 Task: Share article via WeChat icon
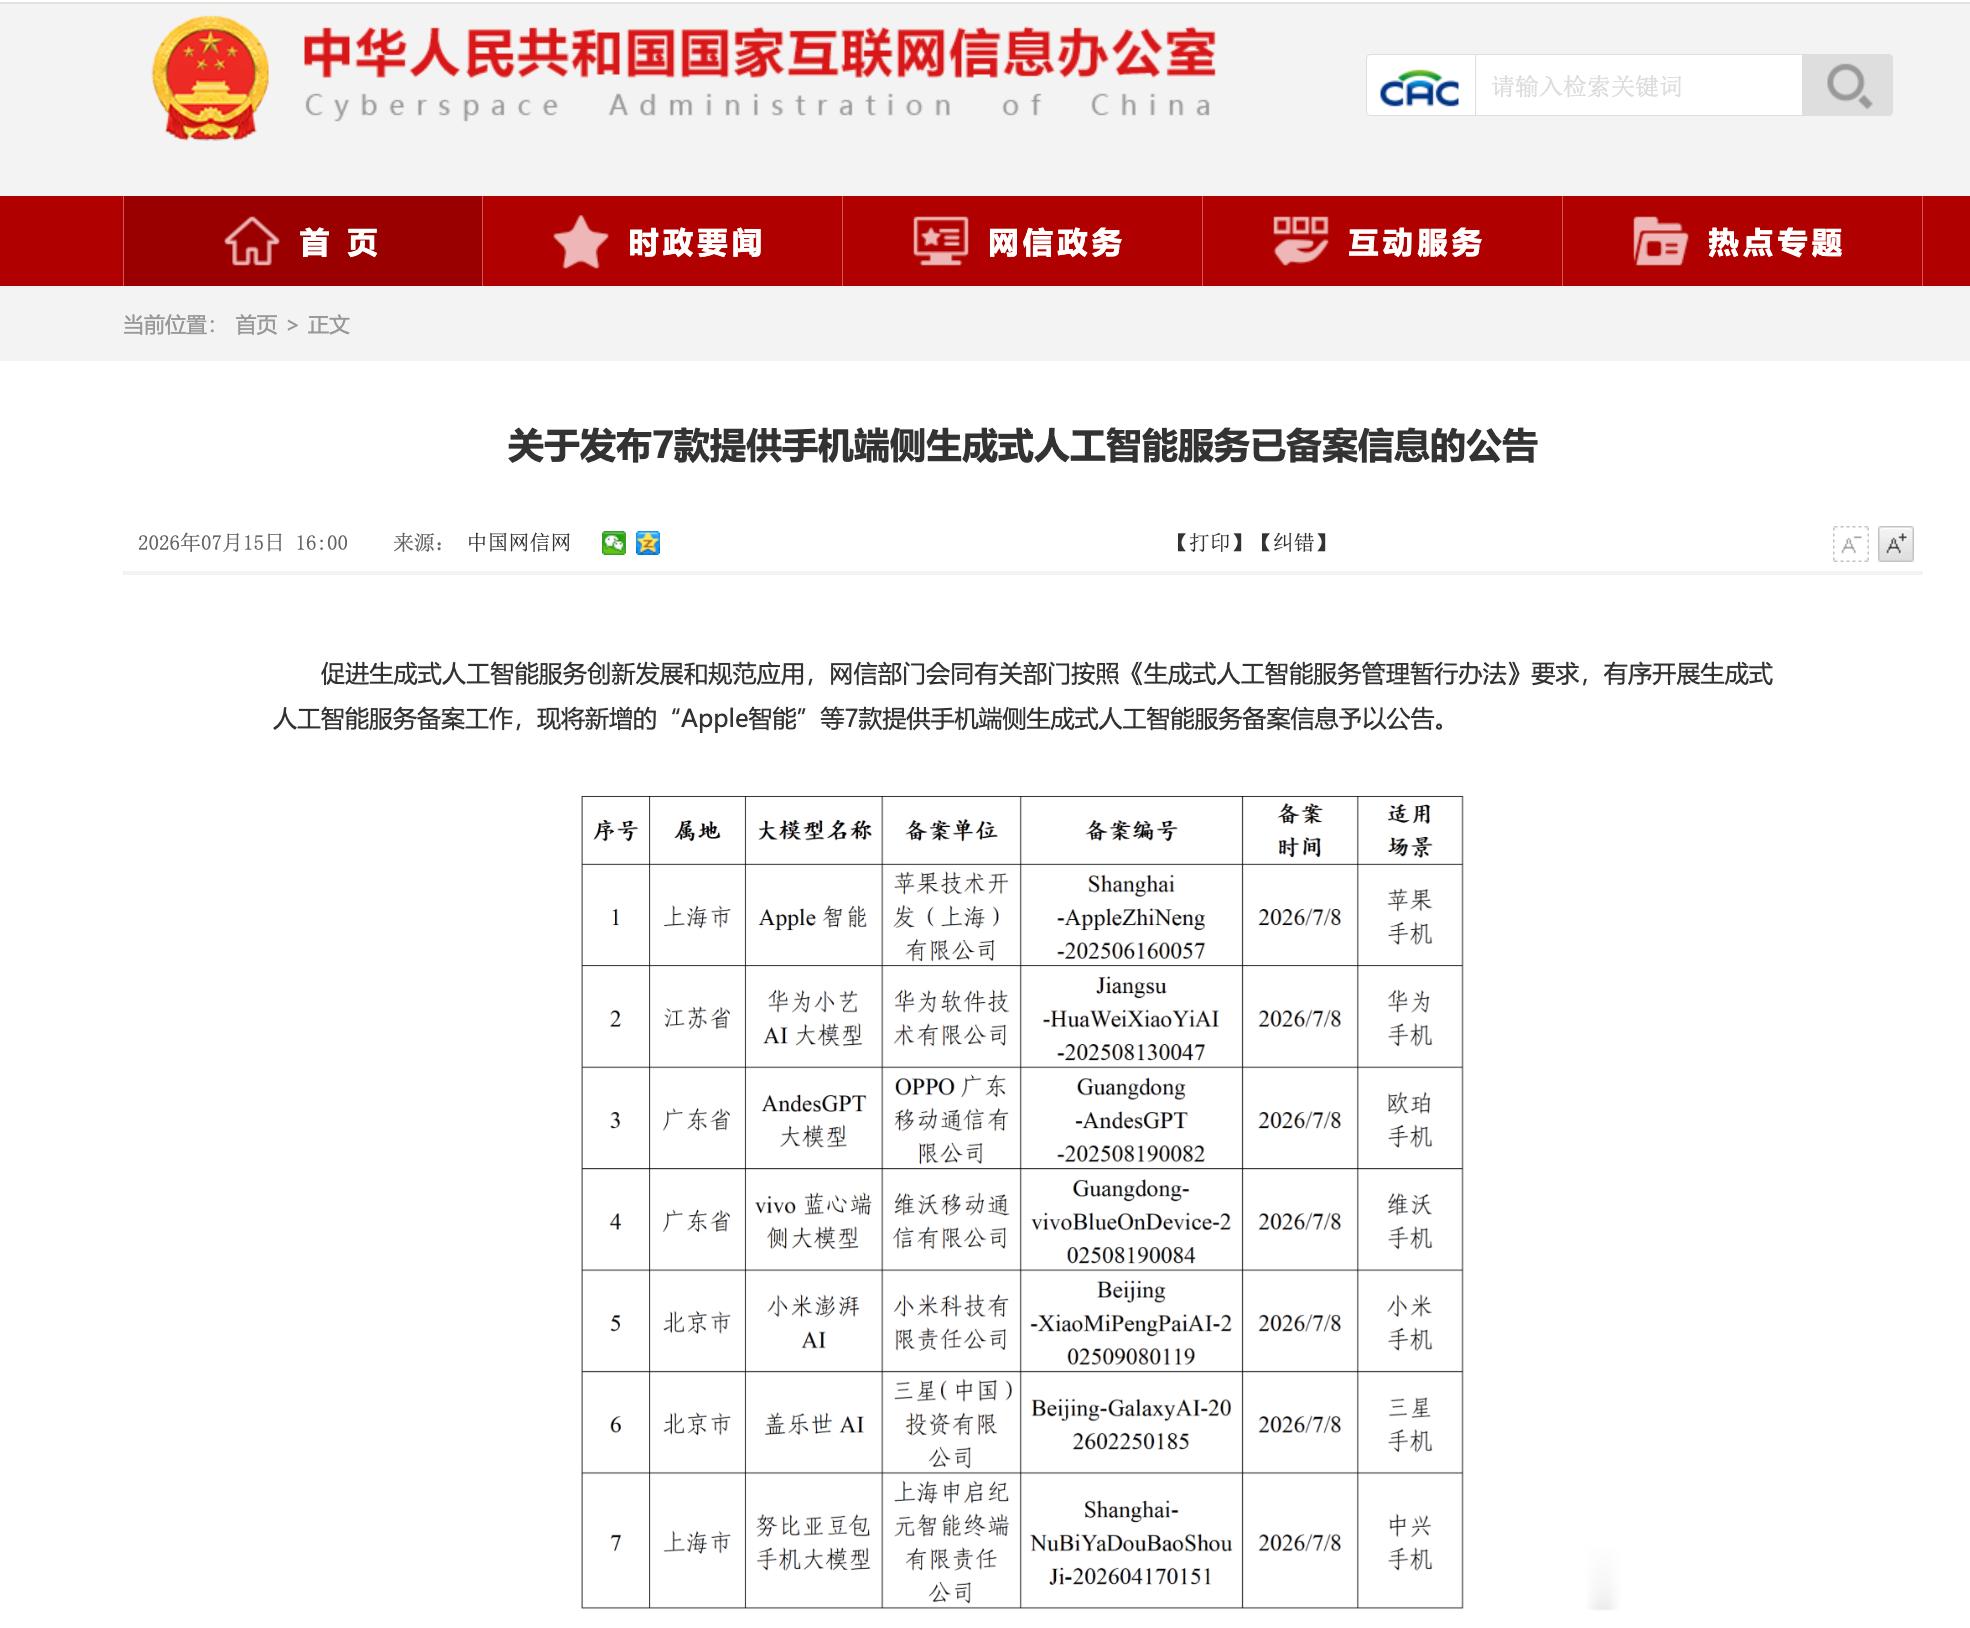pyautogui.click(x=614, y=543)
